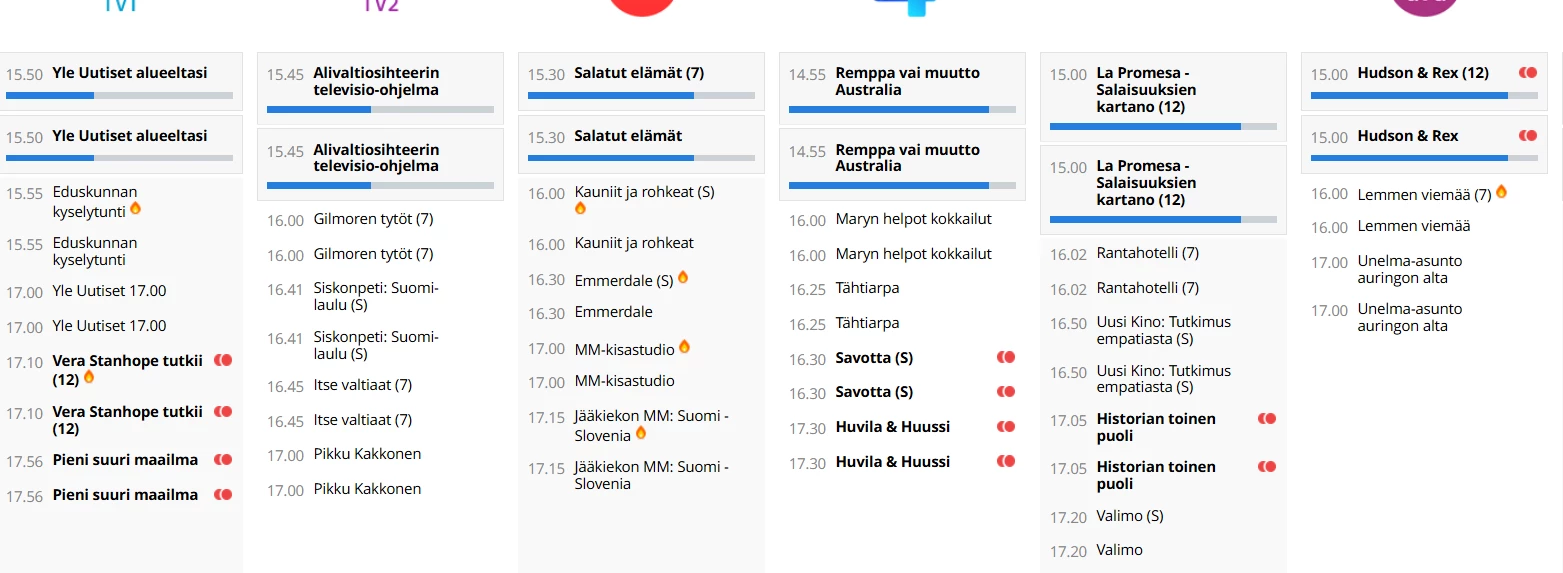Viewport: 1563px width, 573px height.
Task: Click the progress bar under Hudson & Rex (12)
Action: tap(1424, 96)
